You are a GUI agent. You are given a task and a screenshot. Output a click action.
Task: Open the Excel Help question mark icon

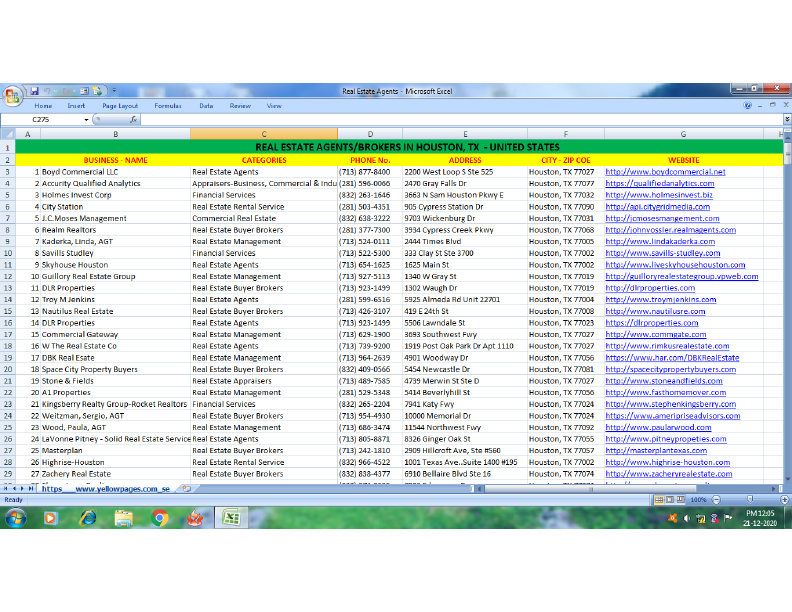coord(747,106)
